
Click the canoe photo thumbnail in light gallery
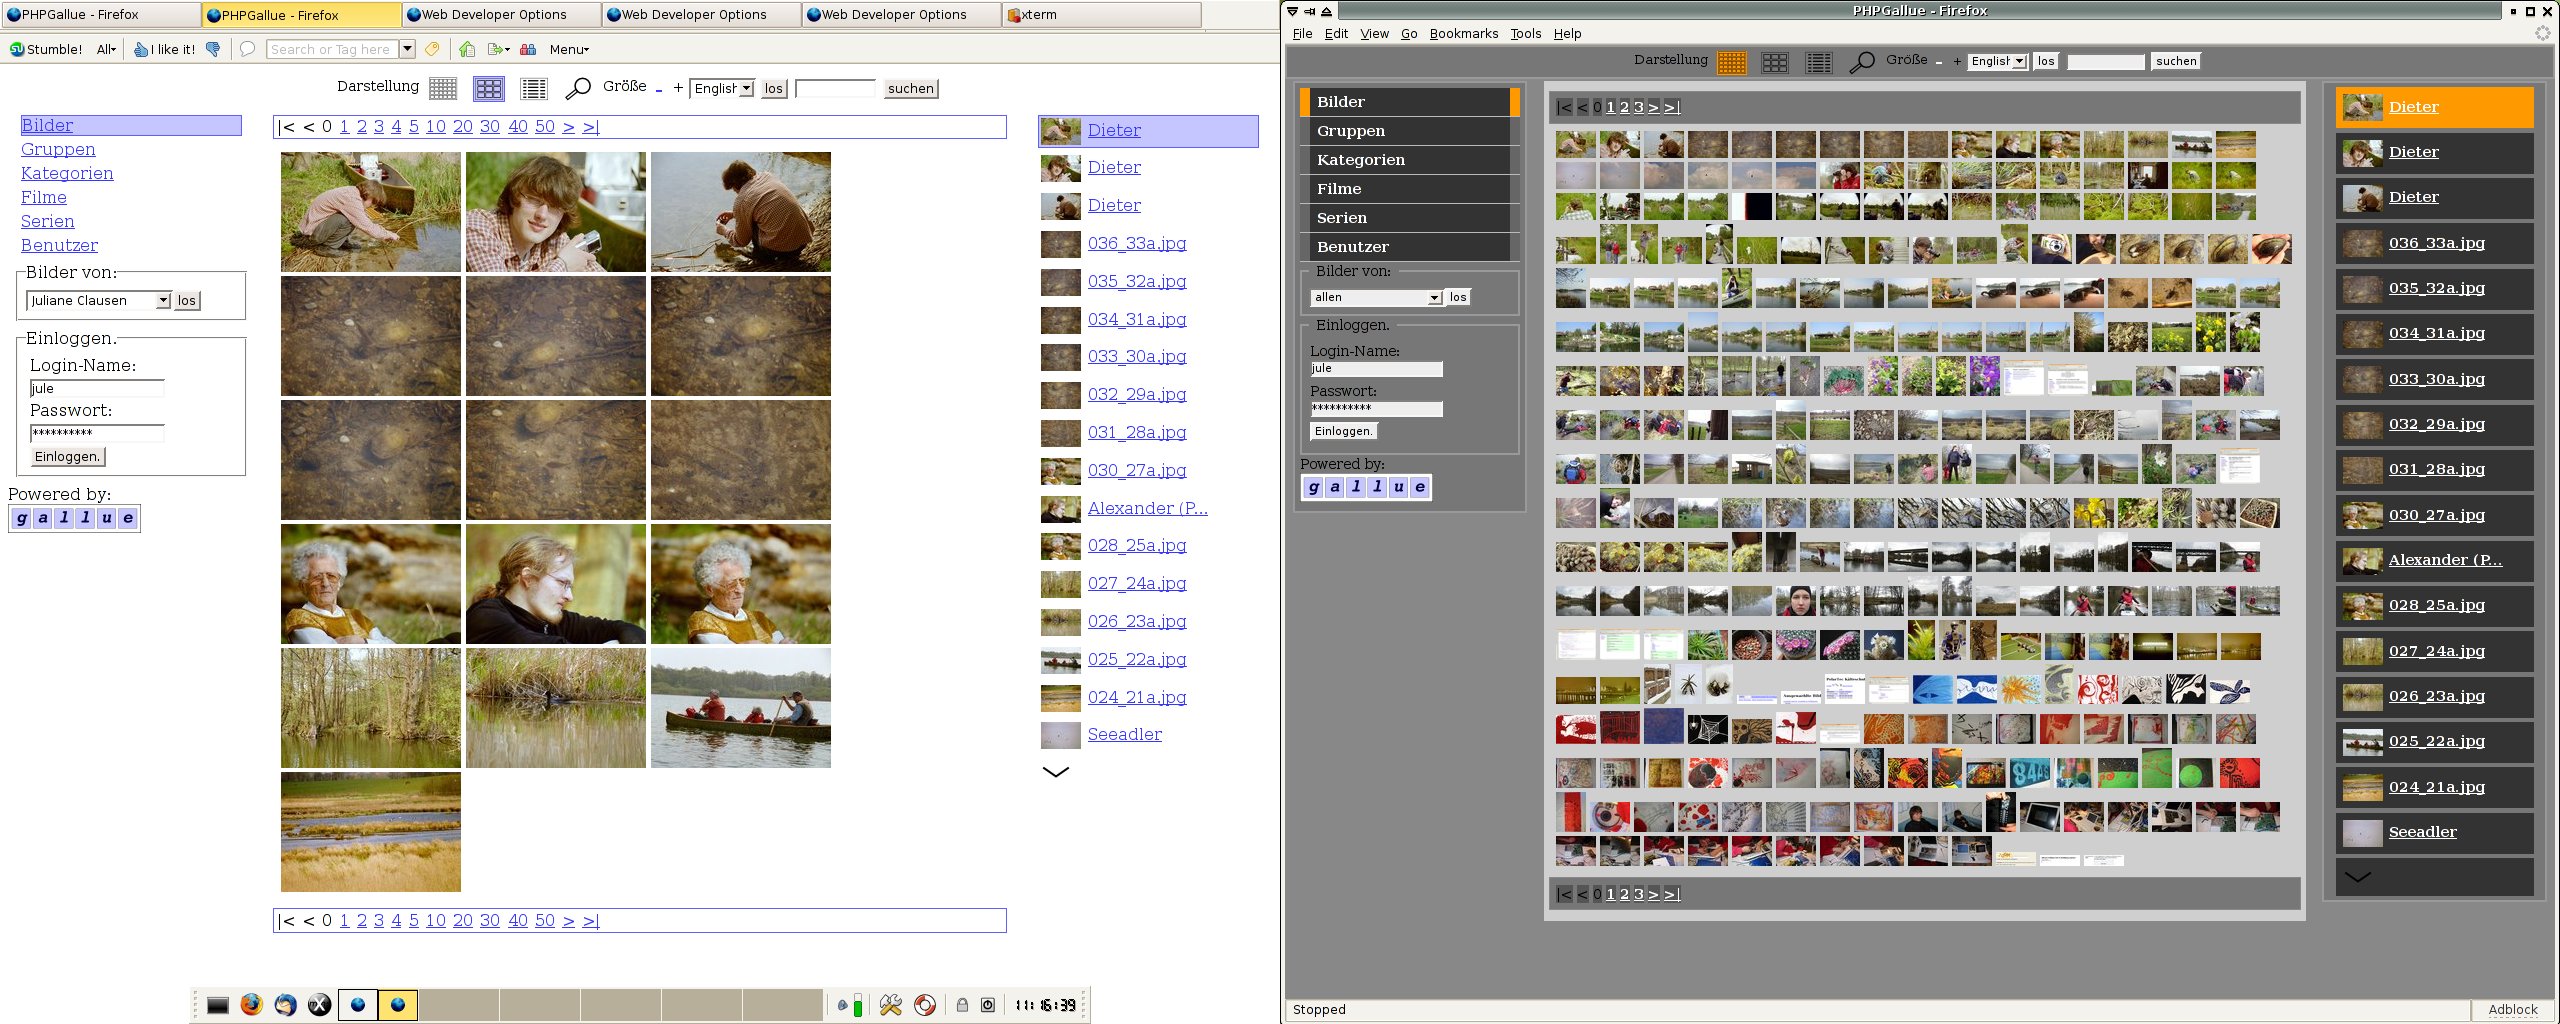pyautogui.click(x=740, y=708)
